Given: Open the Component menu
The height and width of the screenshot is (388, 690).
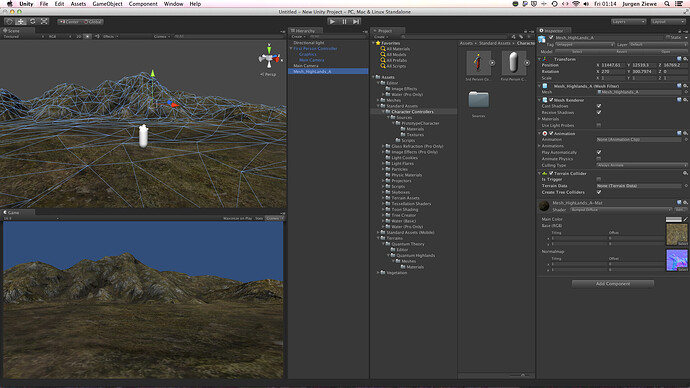Looking at the screenshot, I should click(143, 4).
